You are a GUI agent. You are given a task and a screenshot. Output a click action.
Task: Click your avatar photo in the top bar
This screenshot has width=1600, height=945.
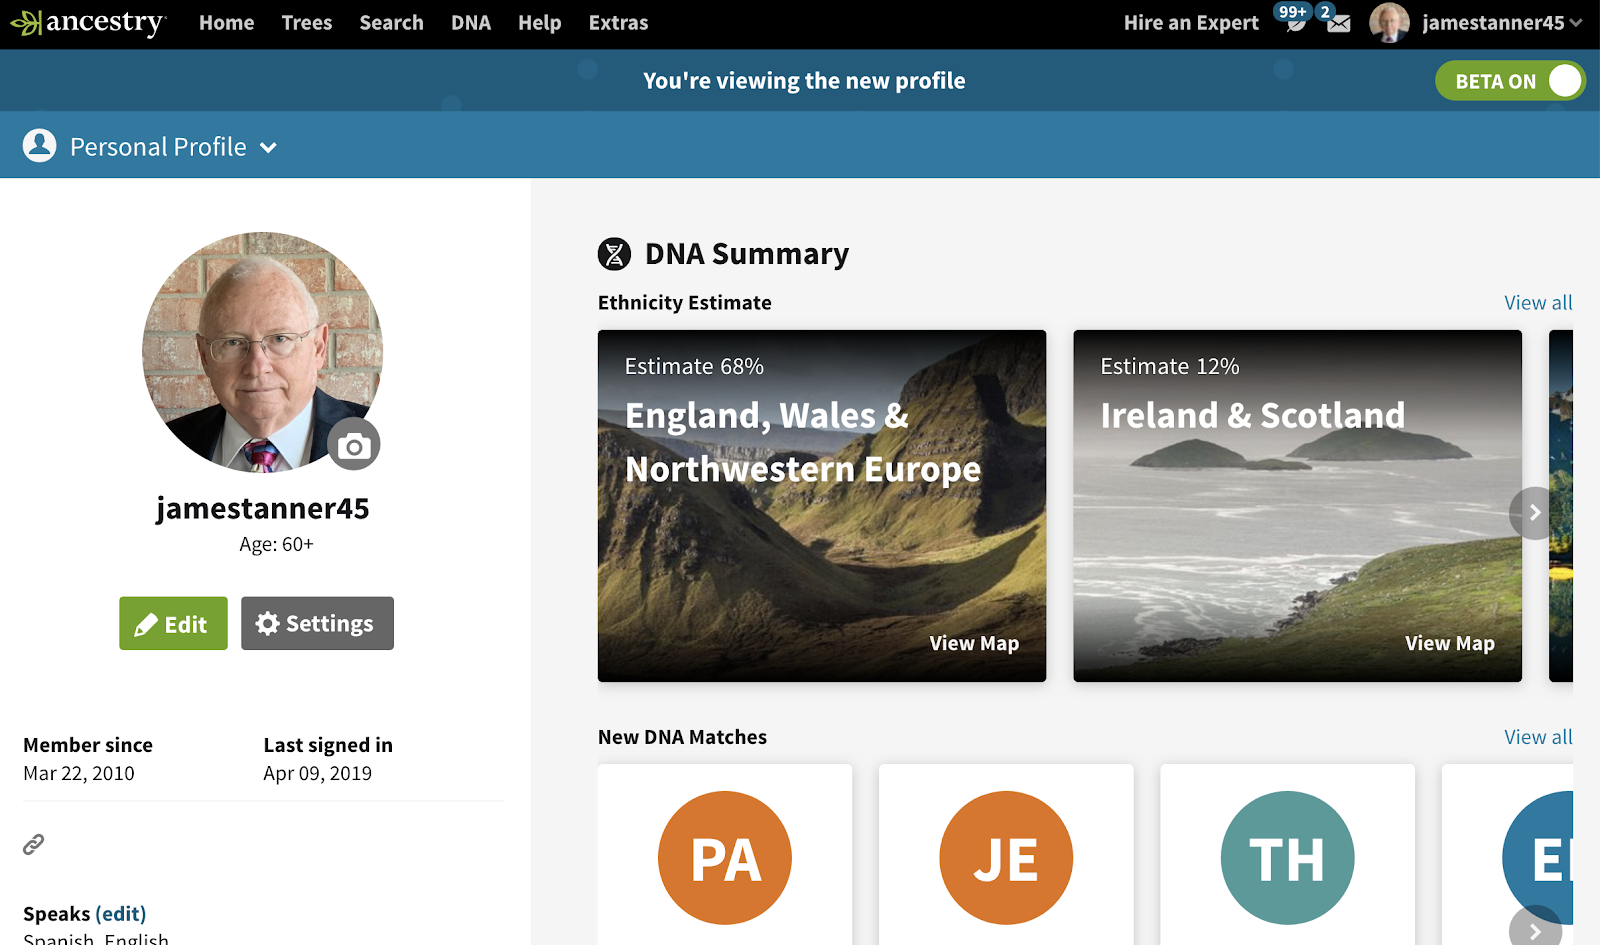tap(1389, 22)
